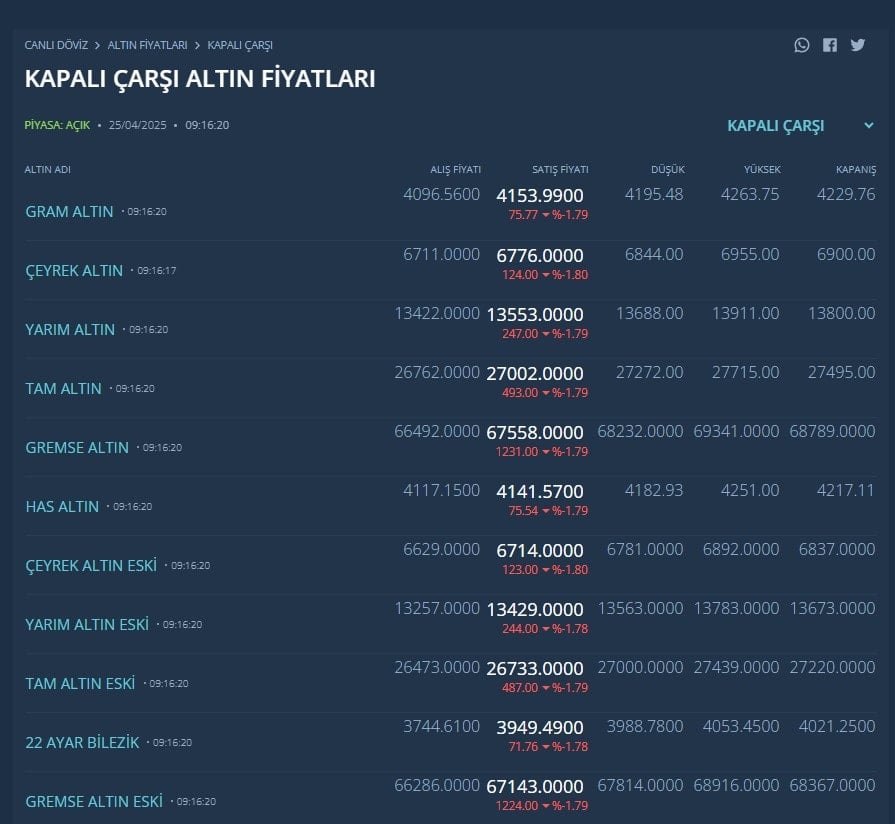Click Has Altın selling price 4141.5700

(x=540, y=491)
